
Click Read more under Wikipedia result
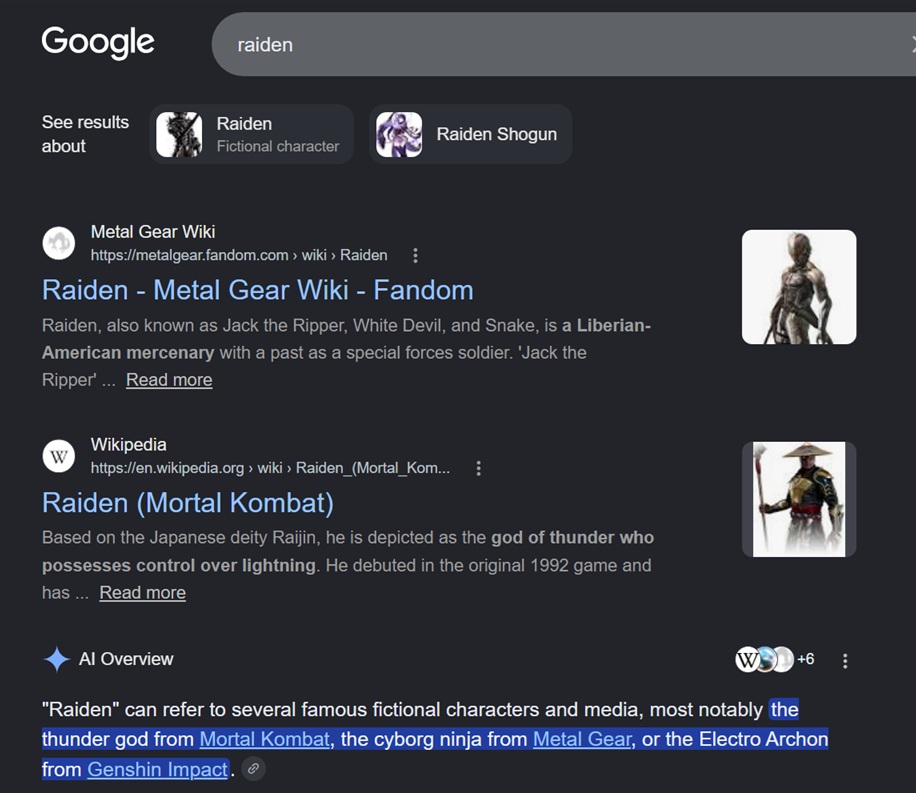point(143,593)
